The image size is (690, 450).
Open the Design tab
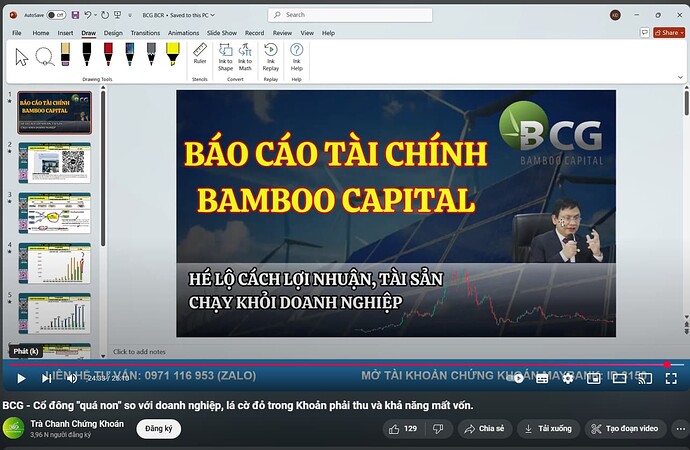113,33
